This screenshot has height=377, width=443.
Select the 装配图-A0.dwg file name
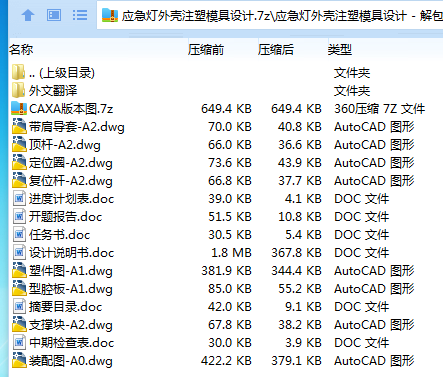point(71,361)
